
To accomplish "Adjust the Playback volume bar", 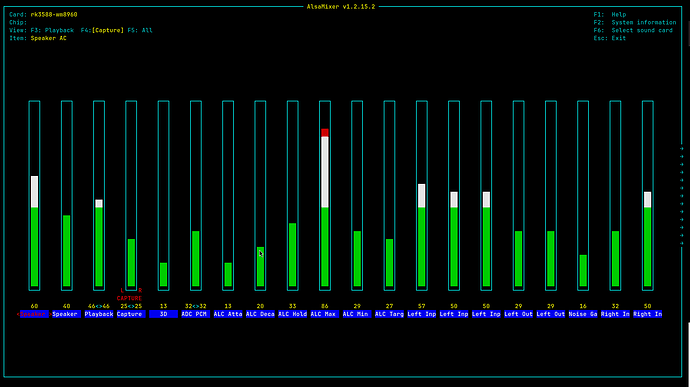I will pyautogui.click(x=99, y=195).
